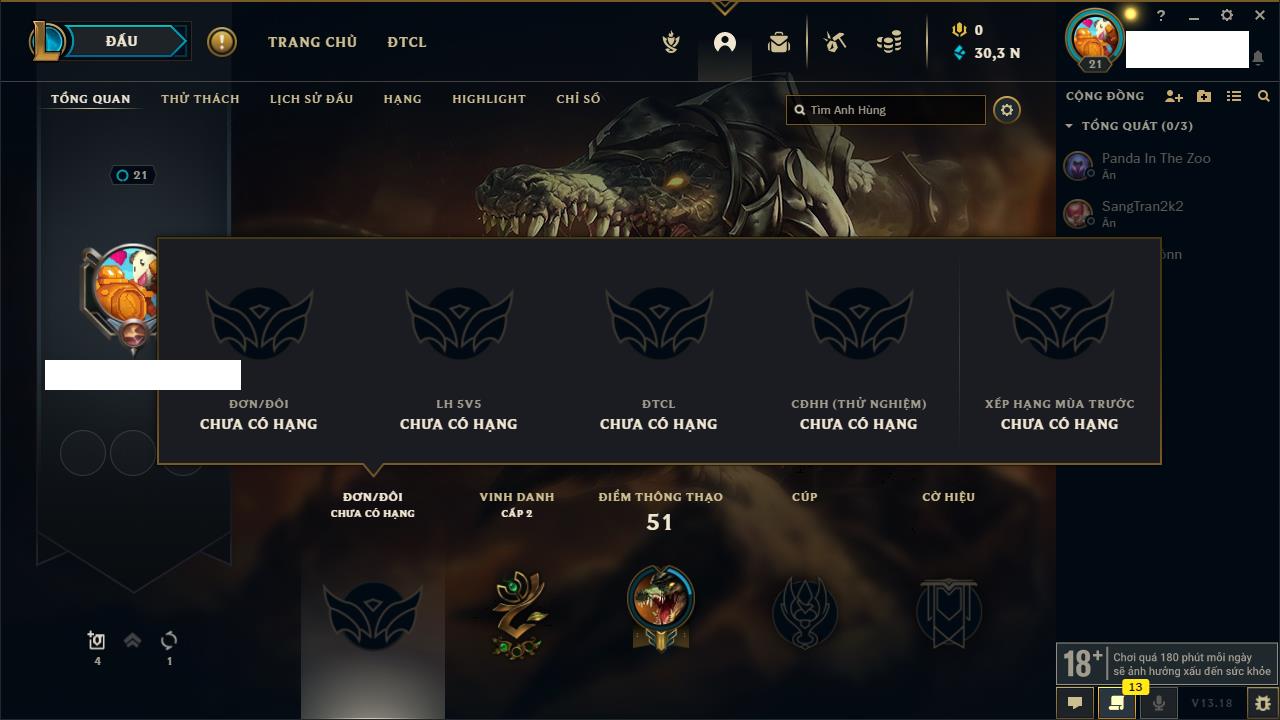Screen dimensions: 1280x720
Task: Switch to the LỊCH SỬ ĐẤU tab
Action: (x=311, y=99)
